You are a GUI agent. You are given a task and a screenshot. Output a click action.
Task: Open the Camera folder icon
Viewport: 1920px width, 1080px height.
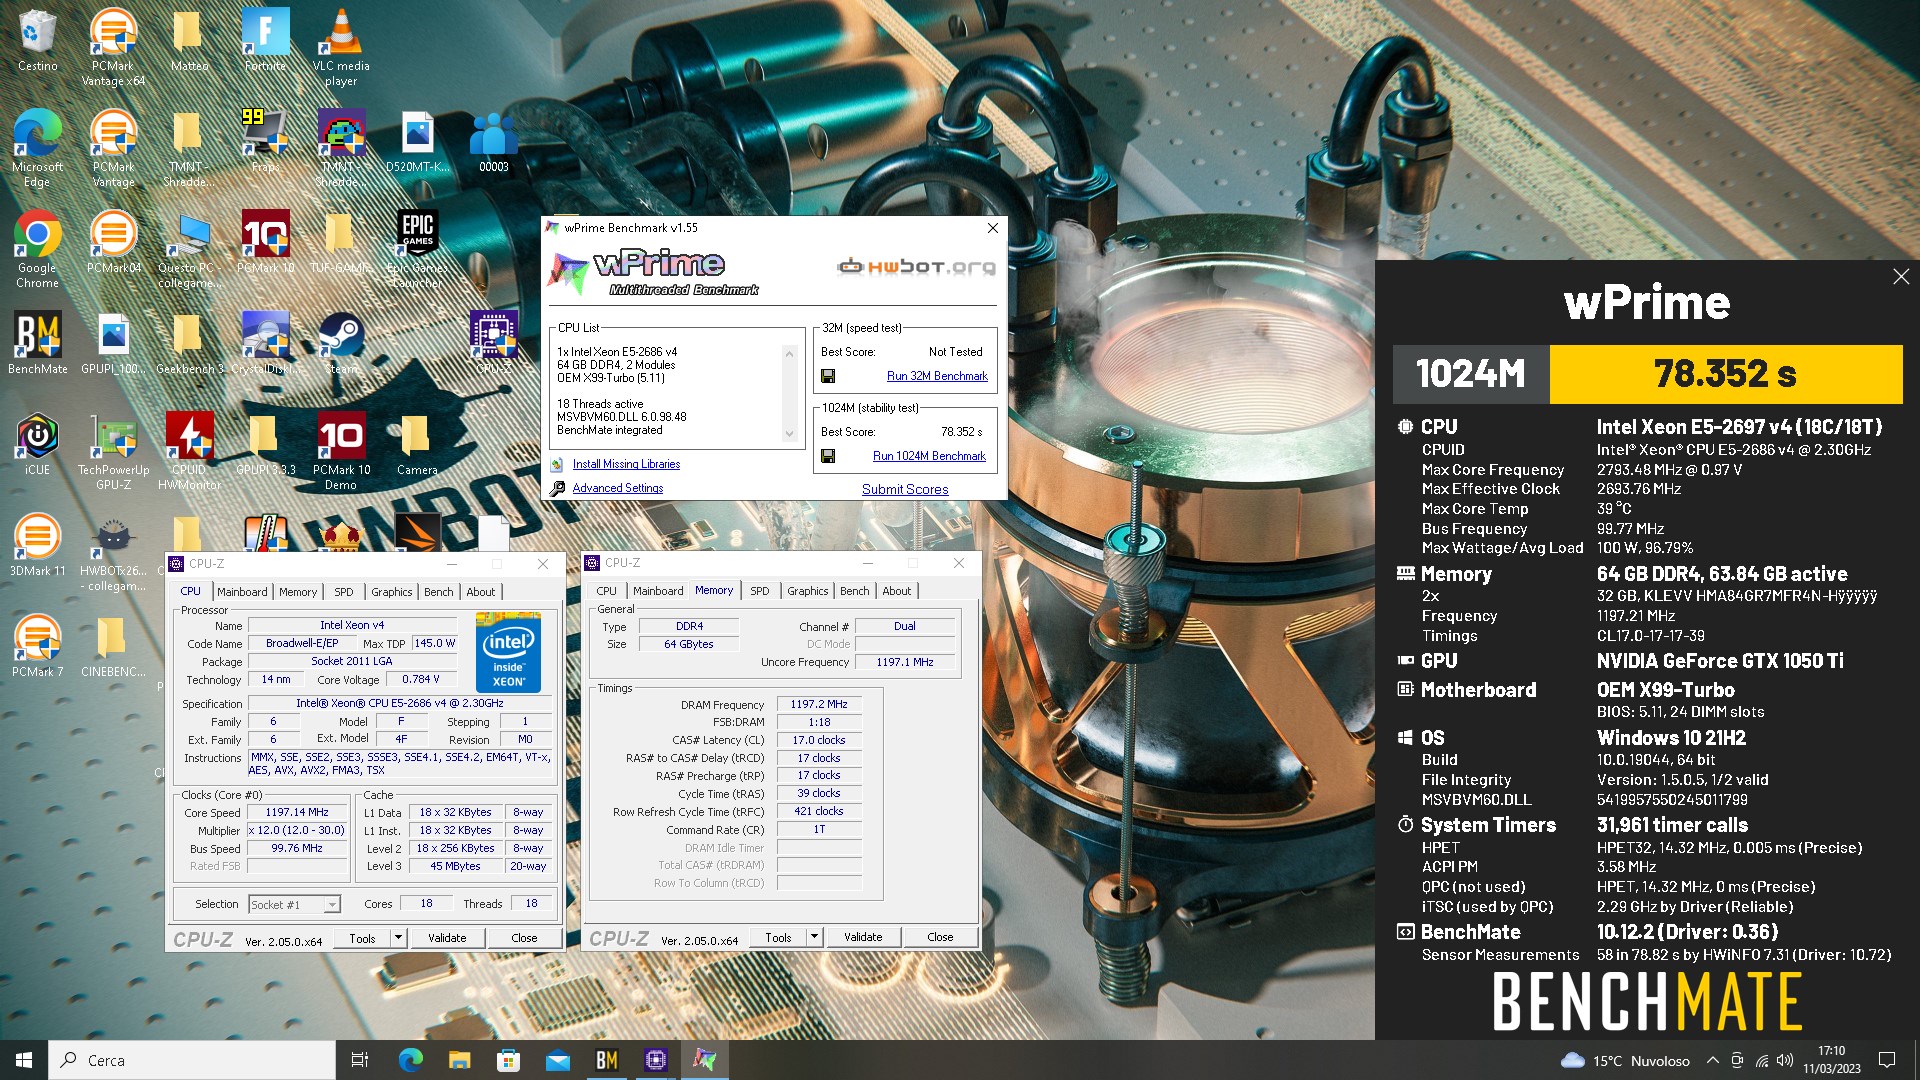point(417,444)
